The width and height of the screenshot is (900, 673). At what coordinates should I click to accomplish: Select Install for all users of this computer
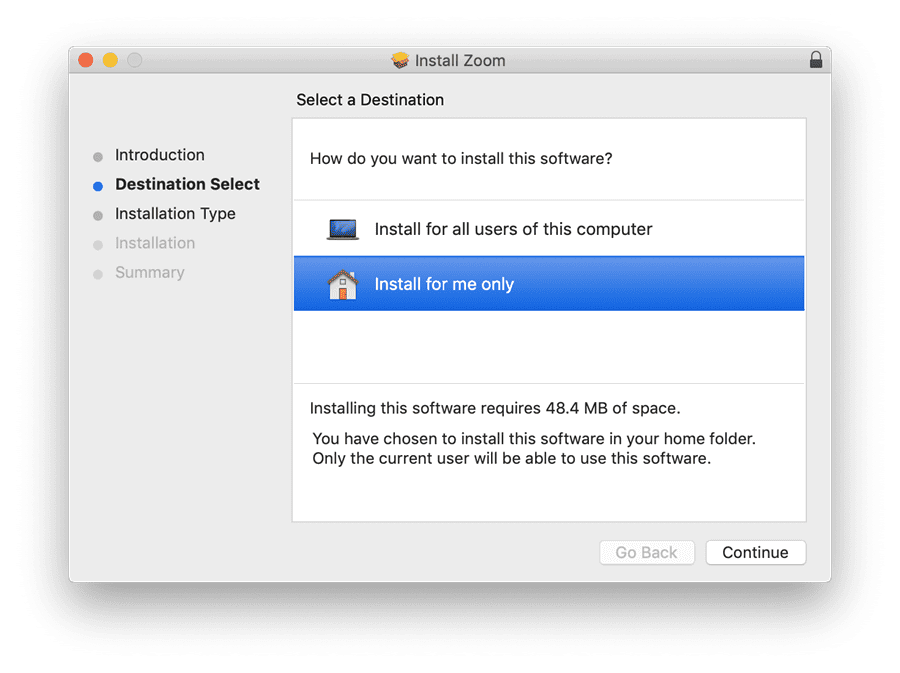tap(512, 229)
